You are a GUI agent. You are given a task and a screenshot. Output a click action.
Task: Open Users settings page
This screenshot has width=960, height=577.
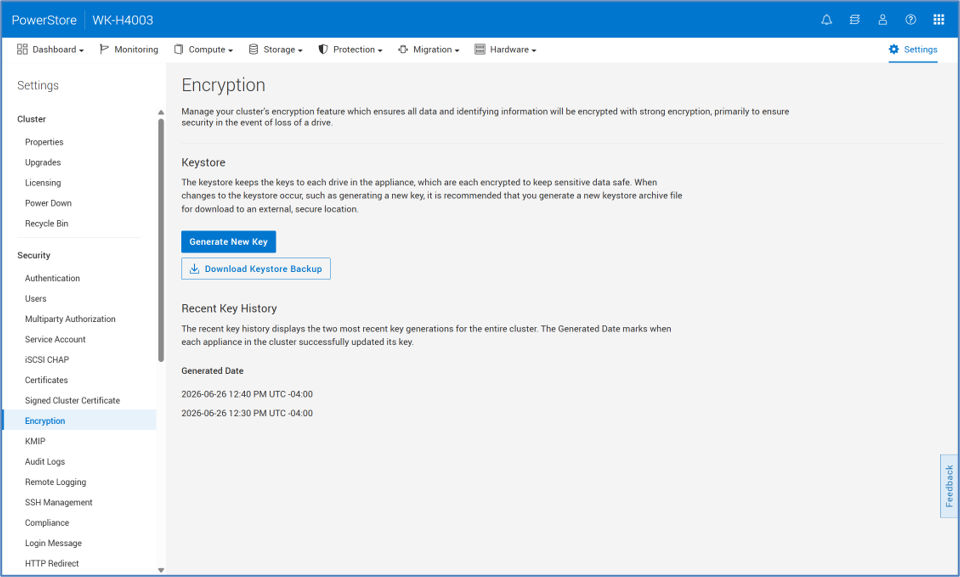36,298
